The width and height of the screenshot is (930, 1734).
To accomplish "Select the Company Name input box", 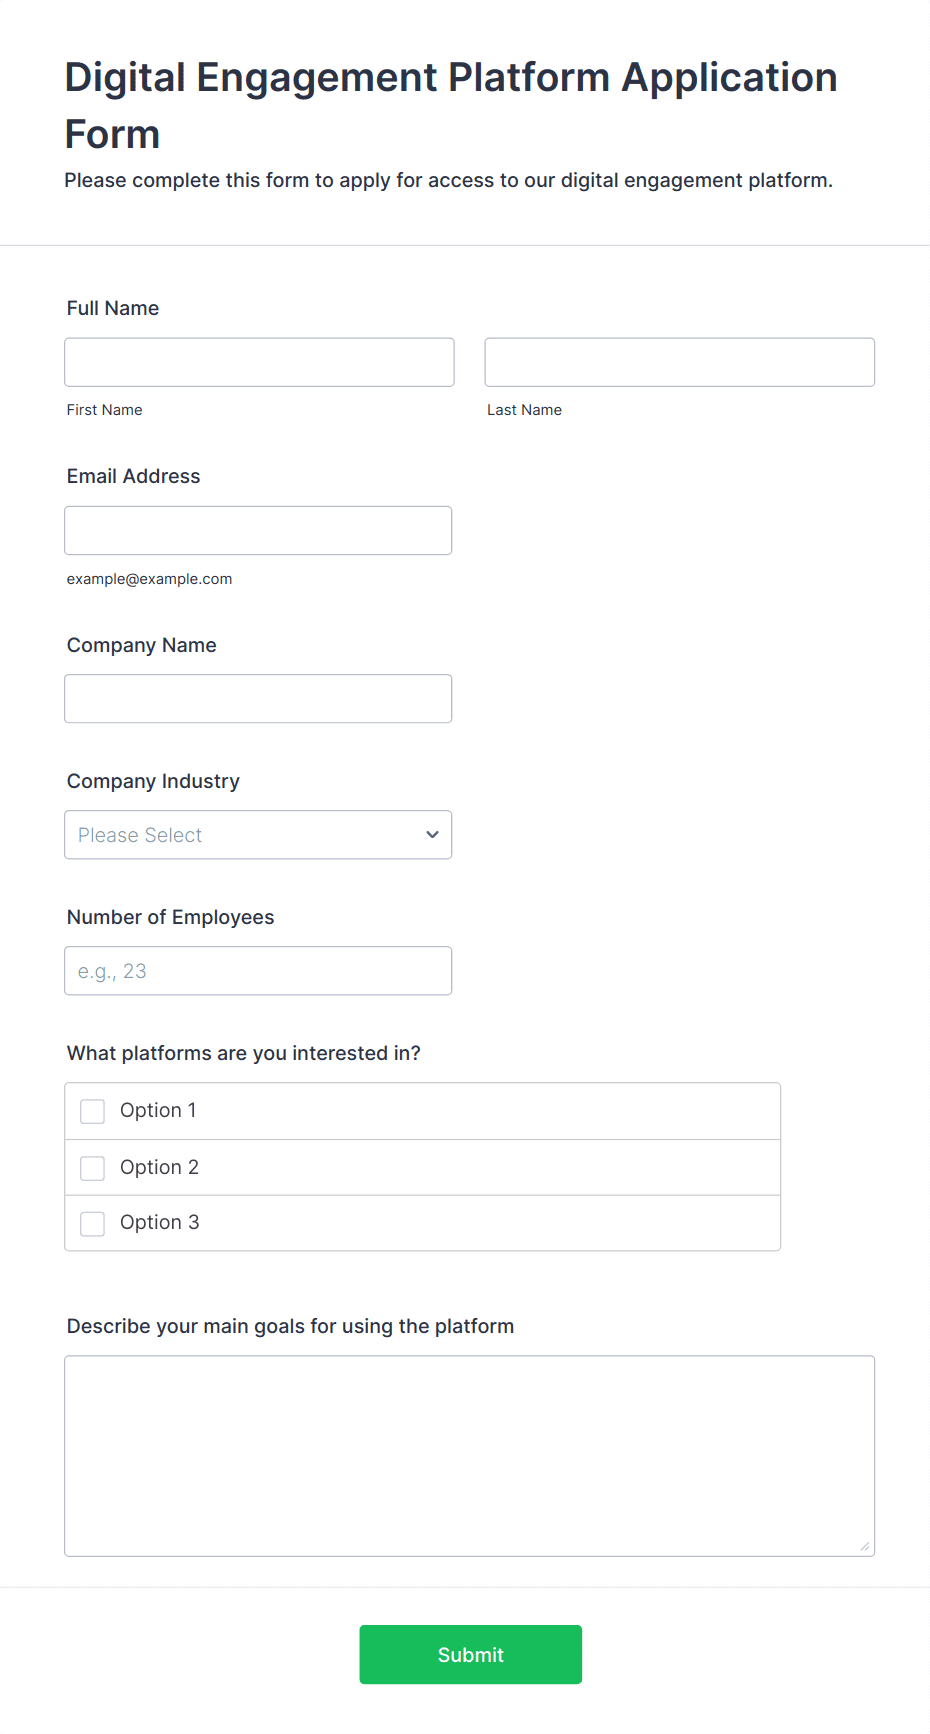I will click(258, 699).
